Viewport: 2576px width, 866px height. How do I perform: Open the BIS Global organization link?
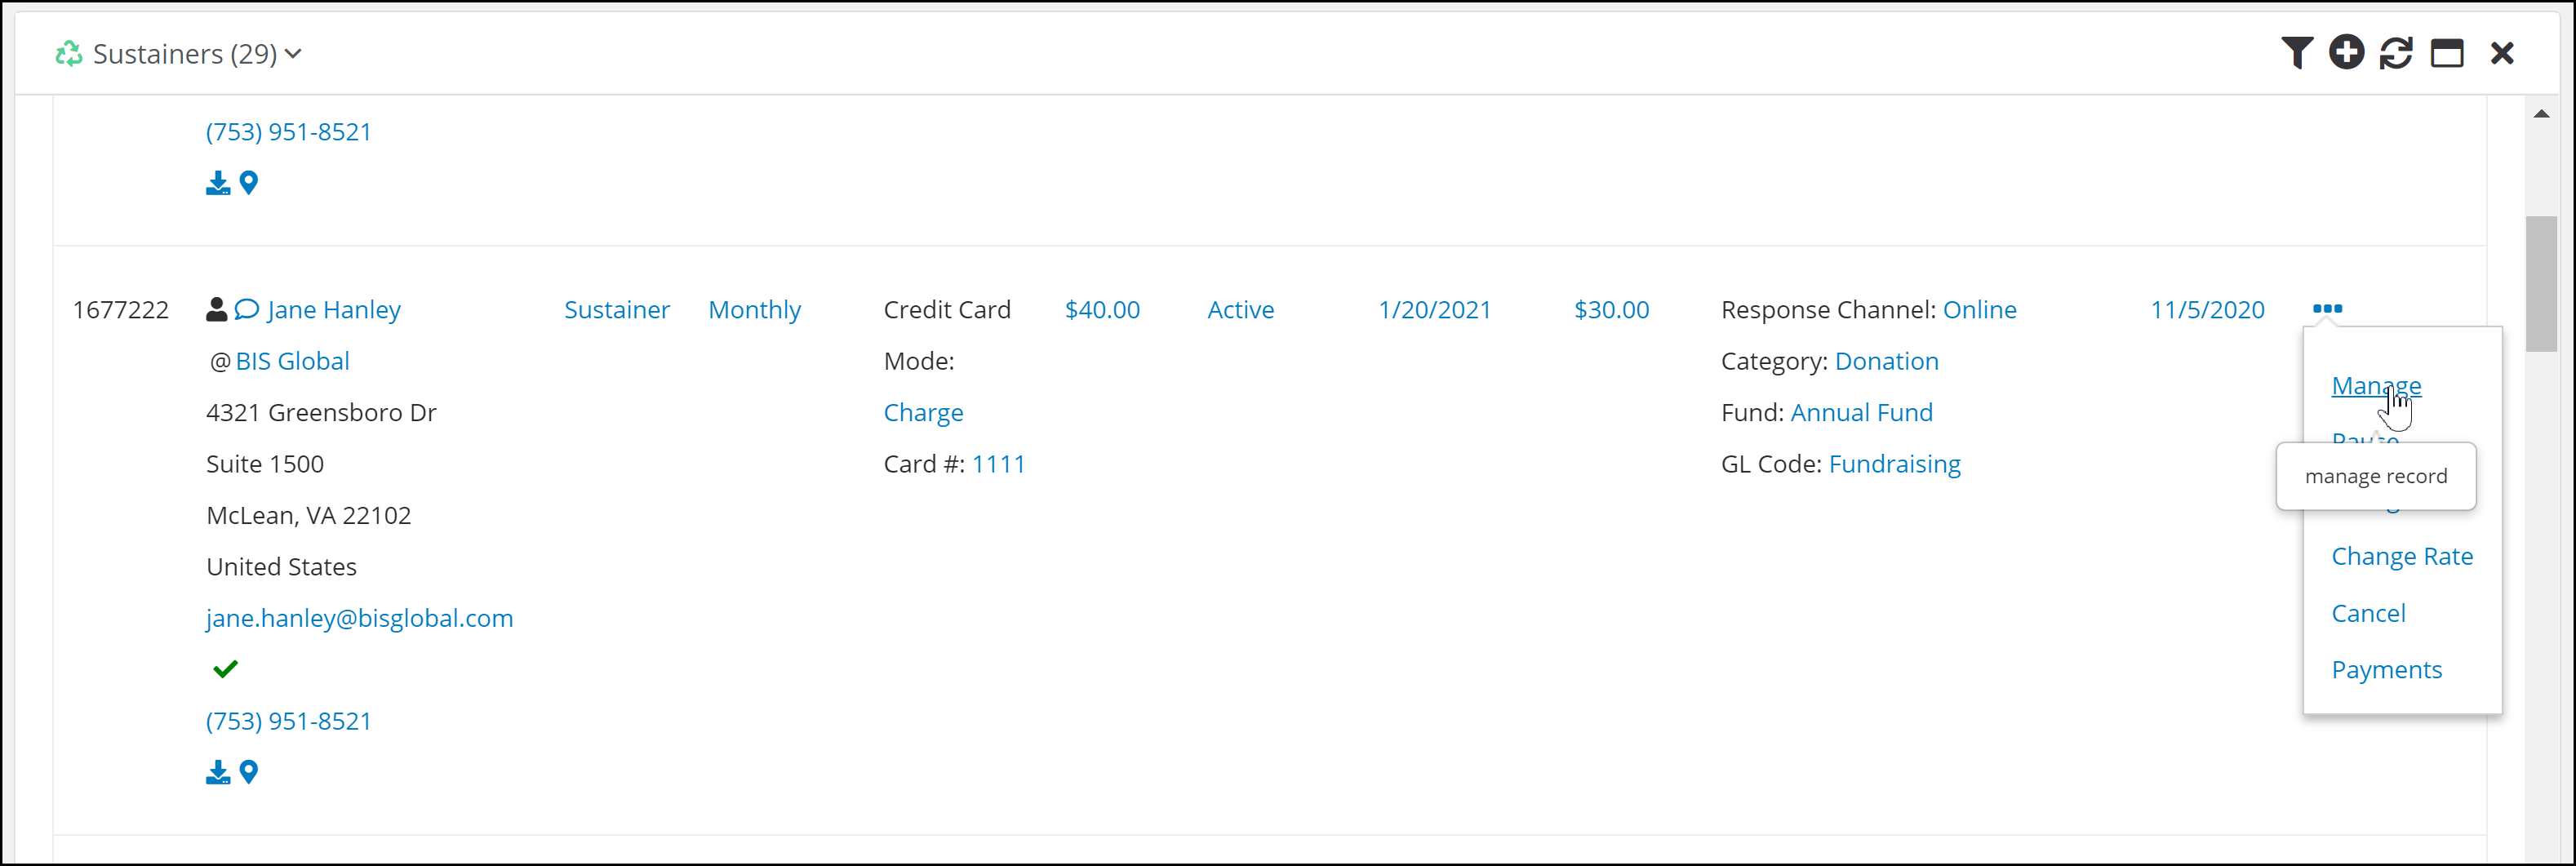coord(292,361)
